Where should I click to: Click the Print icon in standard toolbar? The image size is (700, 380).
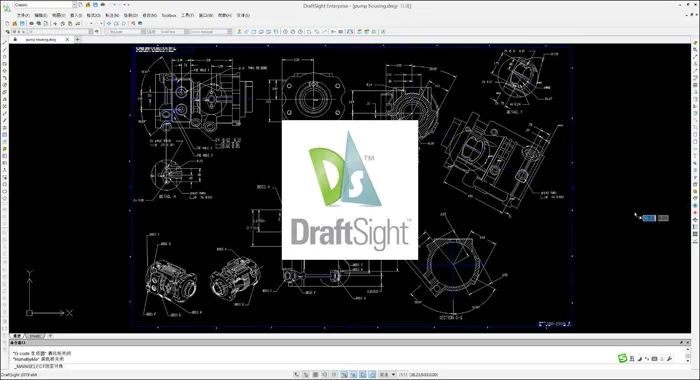[x=31, y=23]
